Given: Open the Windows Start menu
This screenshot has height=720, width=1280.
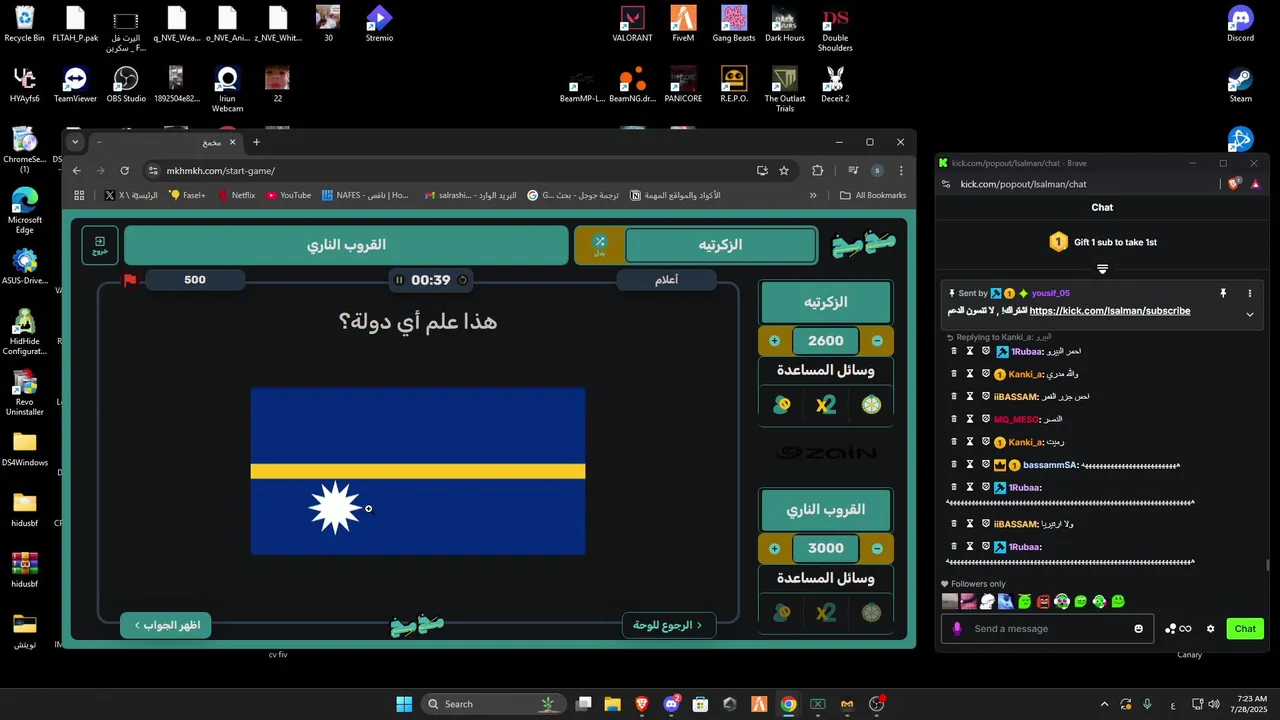Looking at the screenshot, I should tap(404, 704).
